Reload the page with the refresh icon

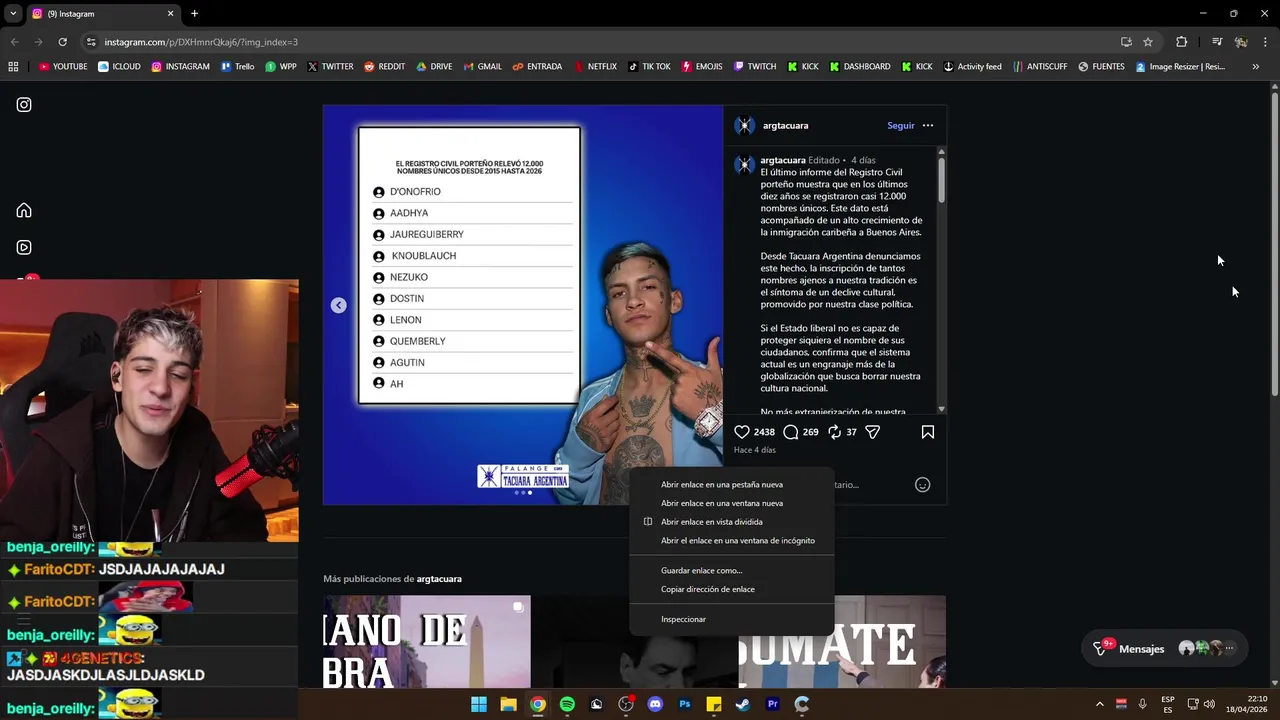point(62,42)
